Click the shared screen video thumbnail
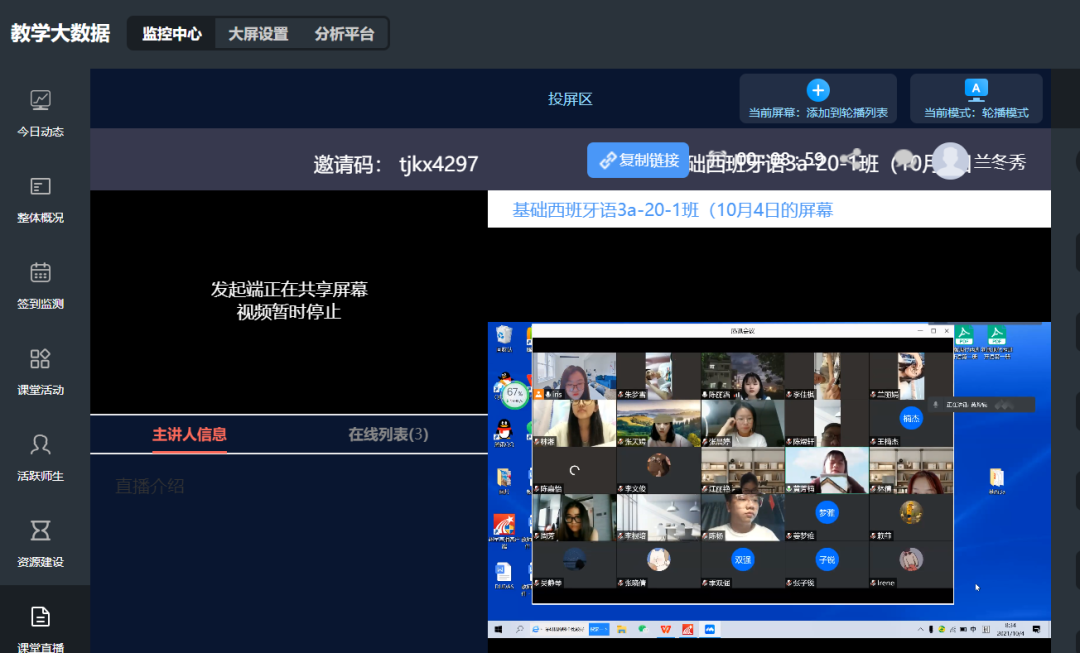Viewport: 1080px width, 653px height. point(768,478)
